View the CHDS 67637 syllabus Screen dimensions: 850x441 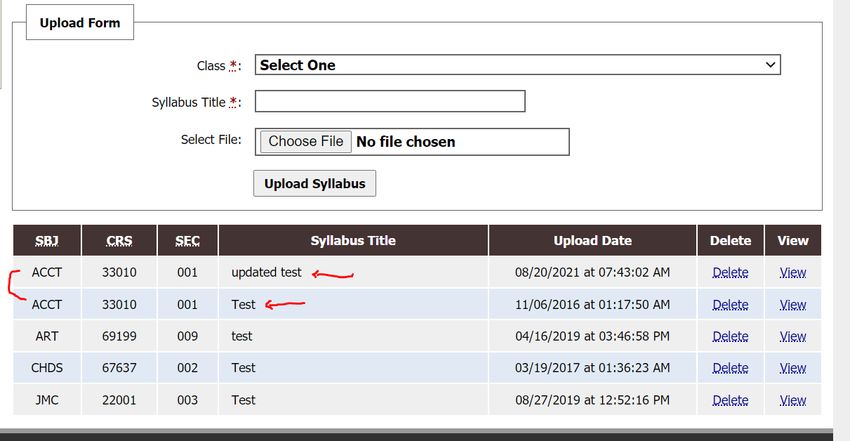click(793, 368)
